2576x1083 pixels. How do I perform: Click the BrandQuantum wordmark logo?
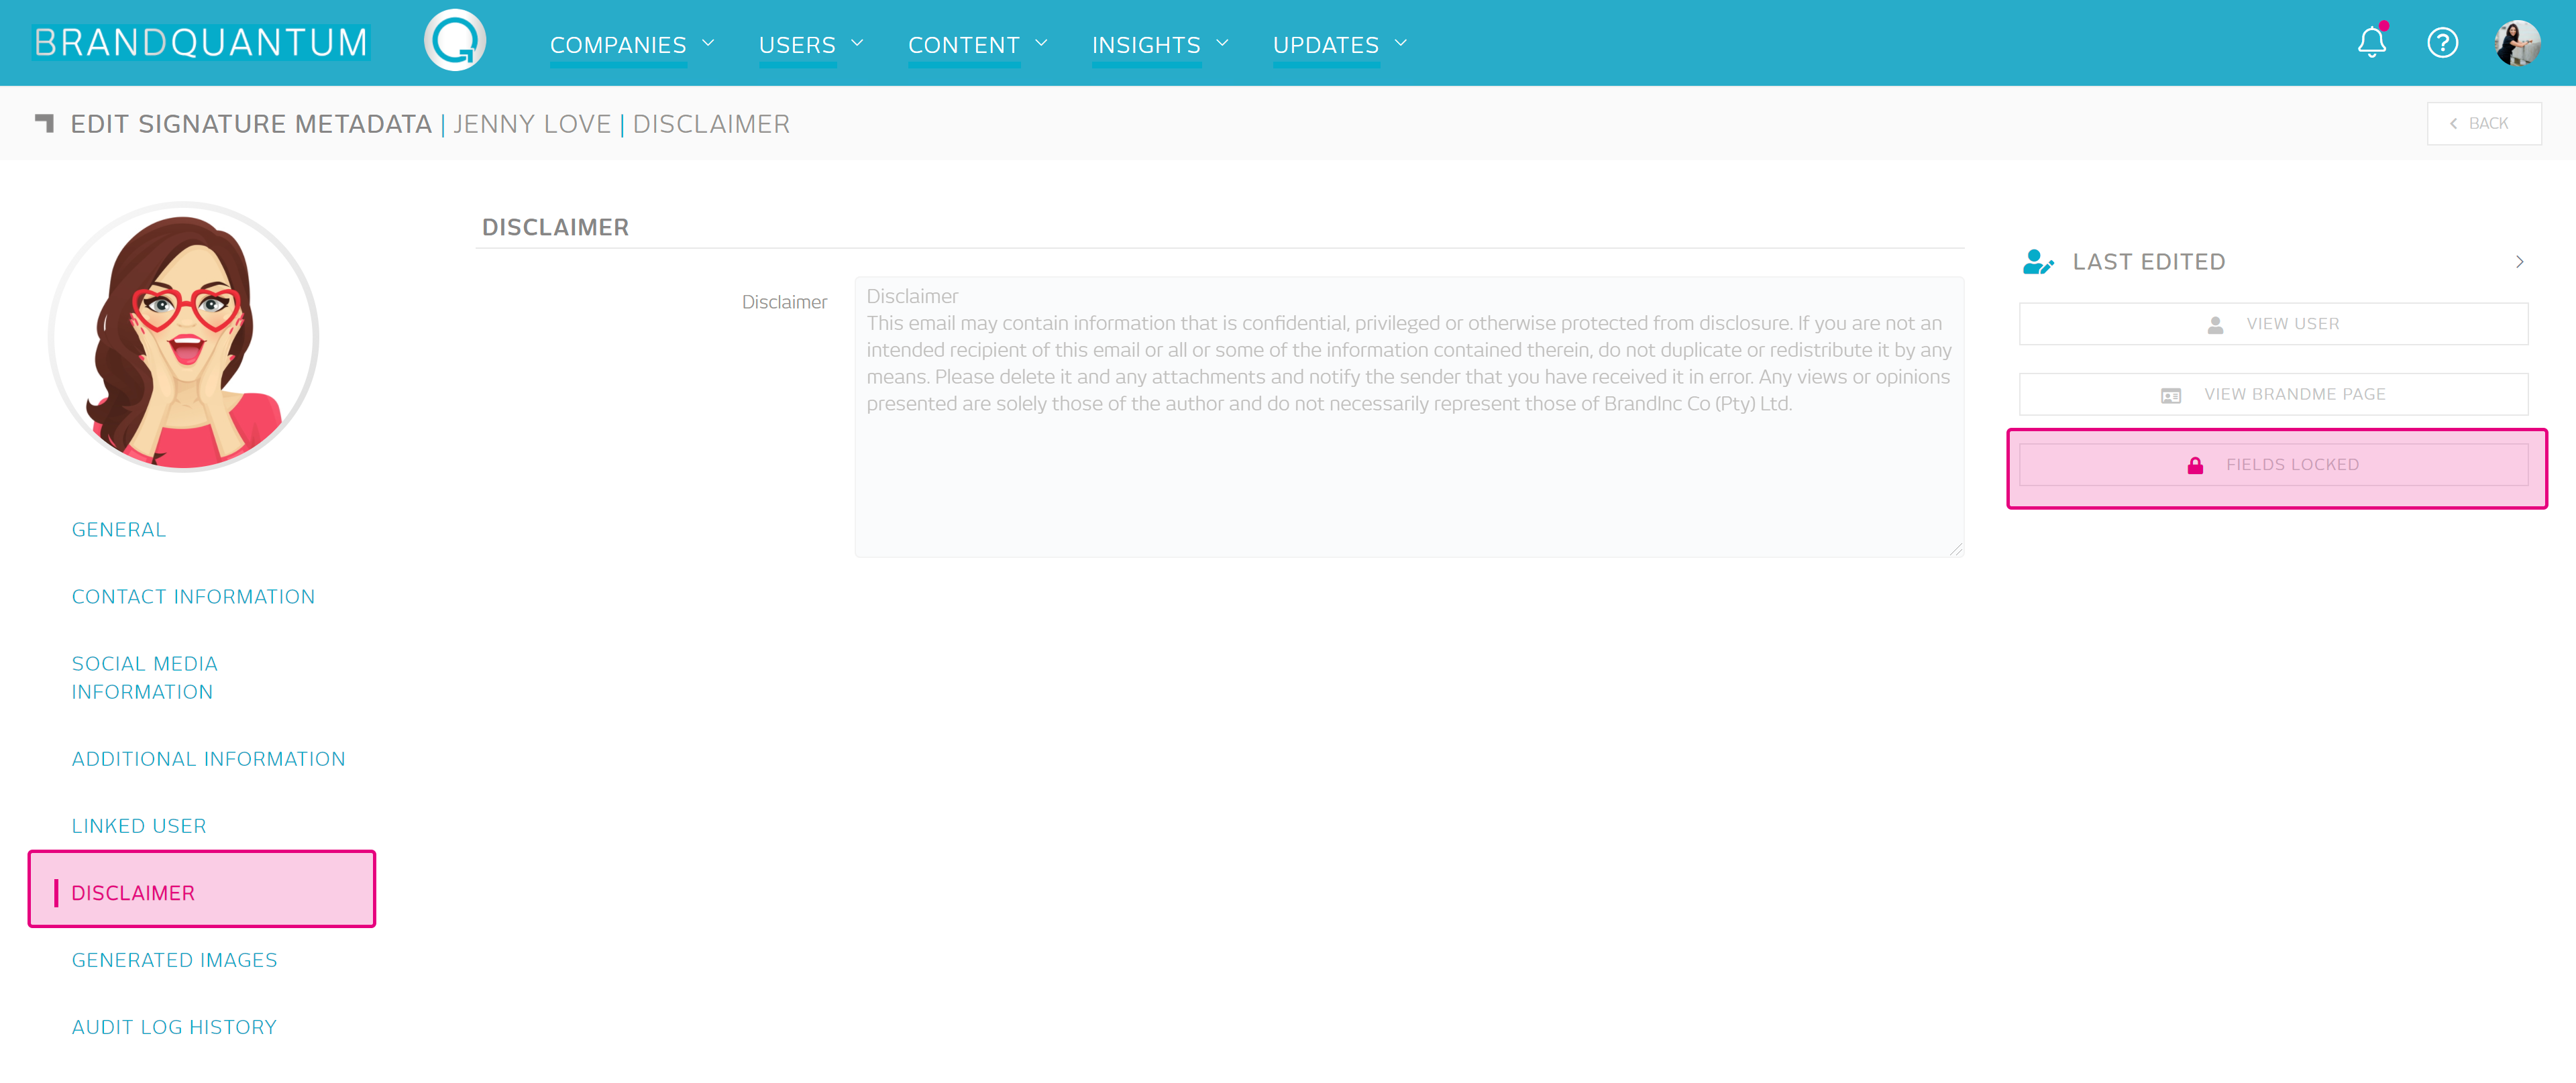click(x=201, y=43)
